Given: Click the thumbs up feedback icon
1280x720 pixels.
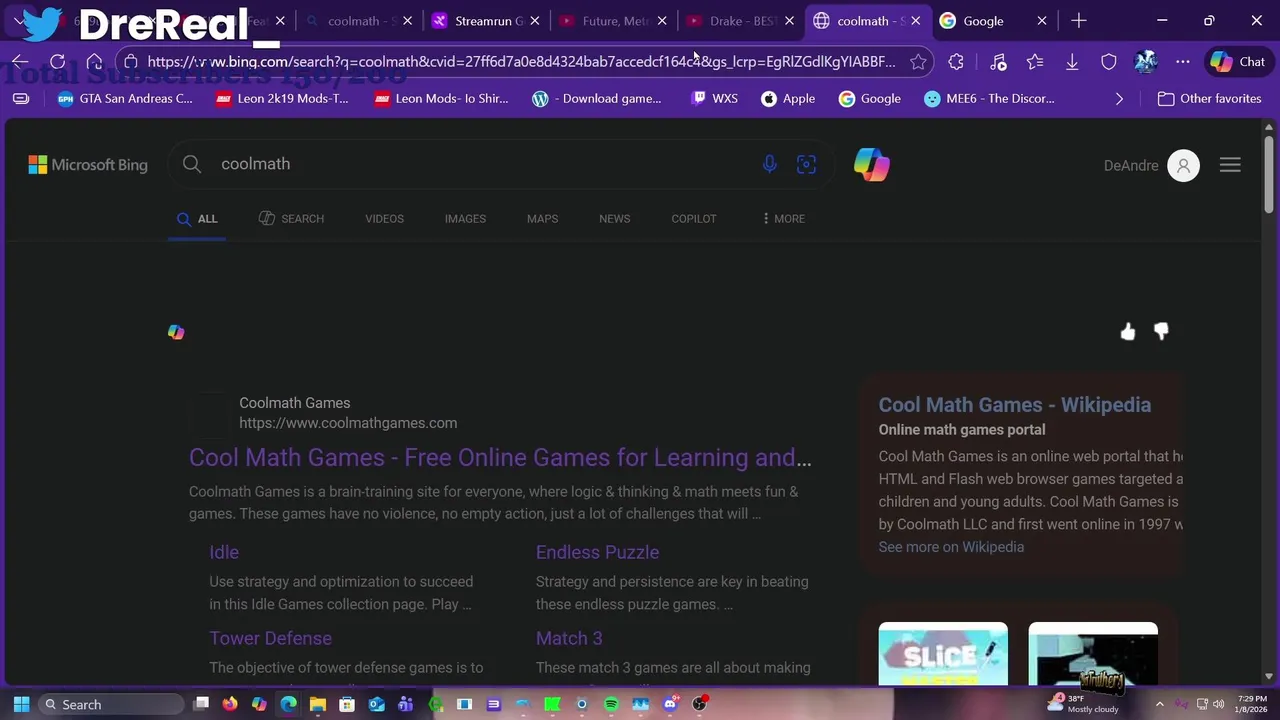Looking at the screenshot, I should [1128, 332].
